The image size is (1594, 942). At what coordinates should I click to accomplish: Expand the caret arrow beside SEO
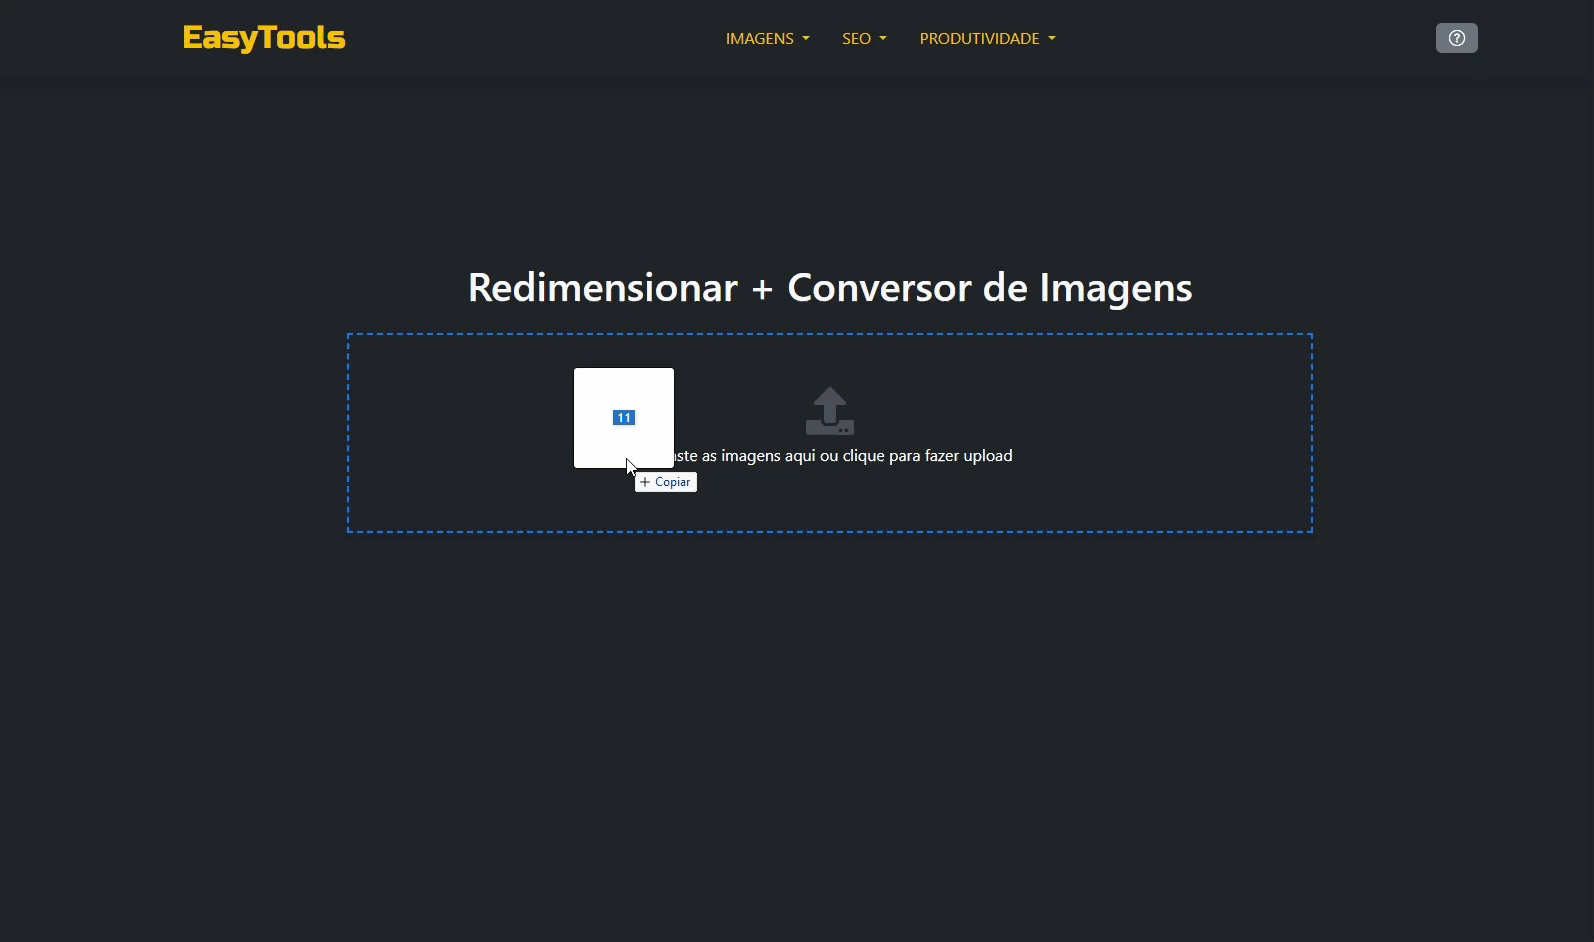883,39
